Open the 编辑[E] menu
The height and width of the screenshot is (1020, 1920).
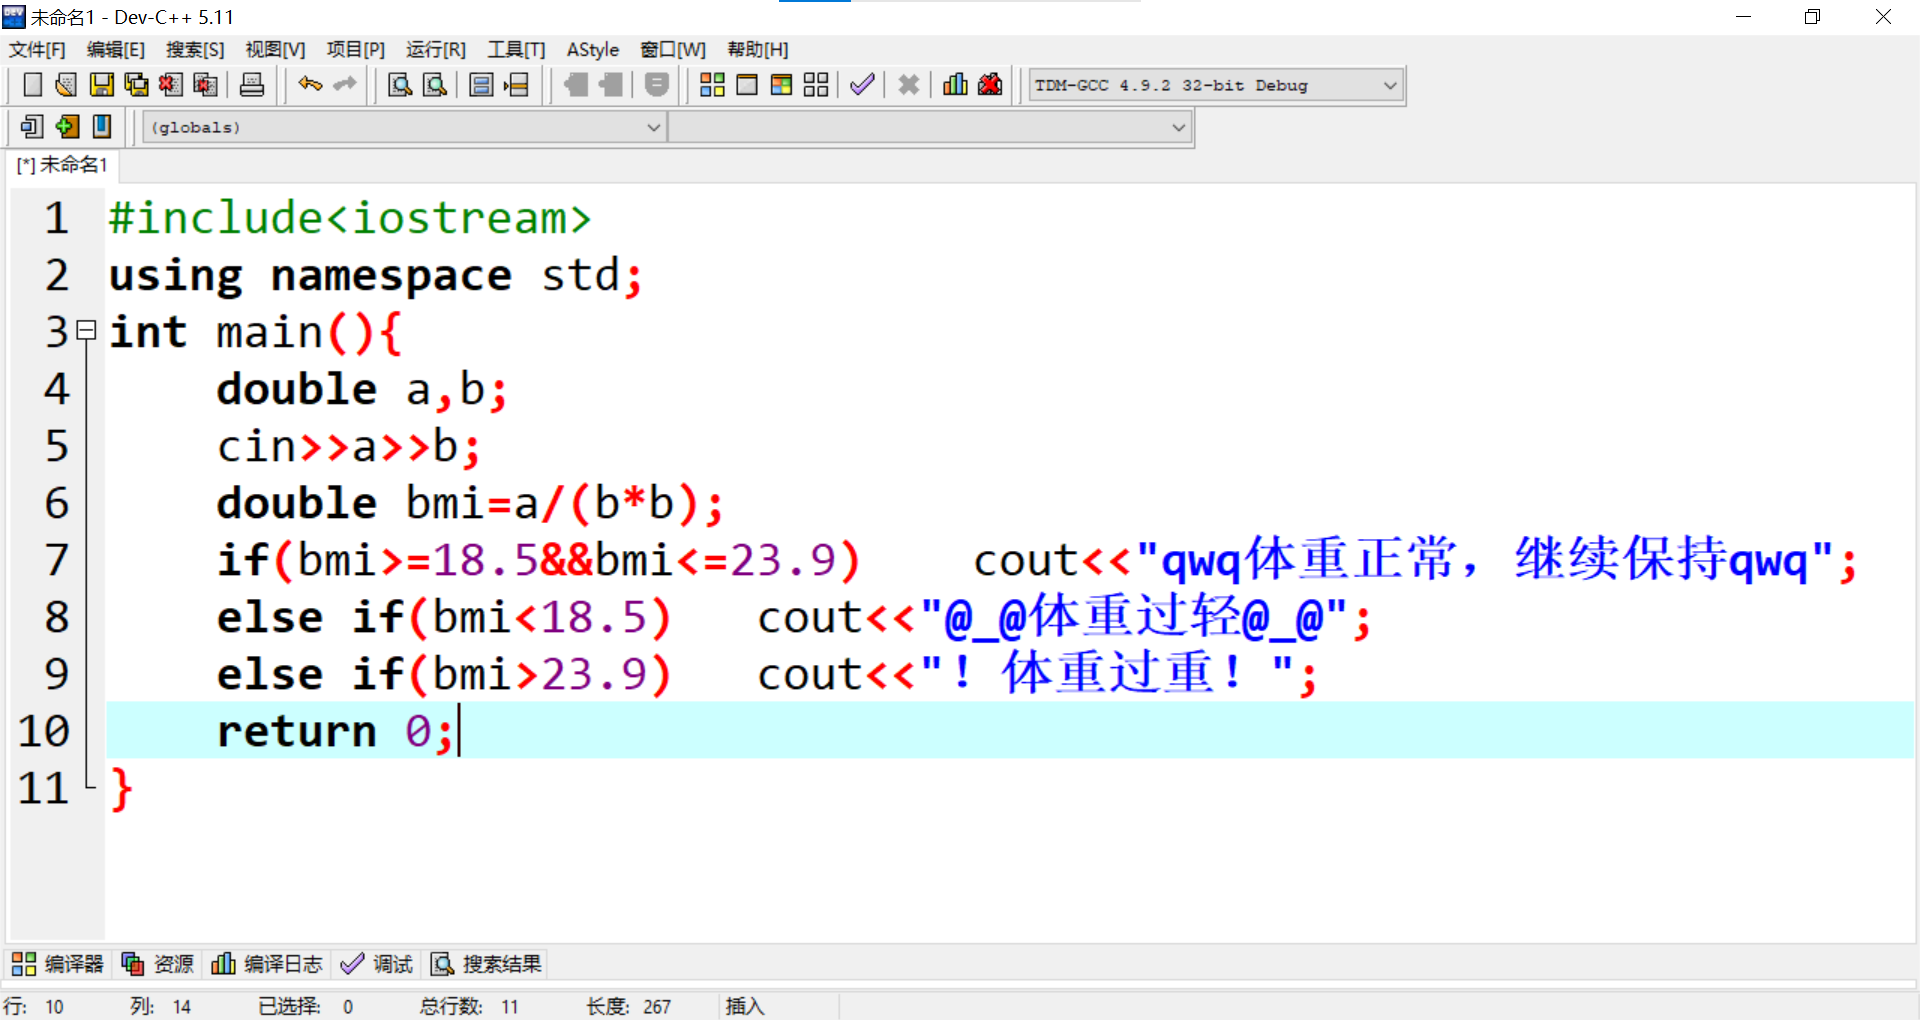click(x=116, y=49)
